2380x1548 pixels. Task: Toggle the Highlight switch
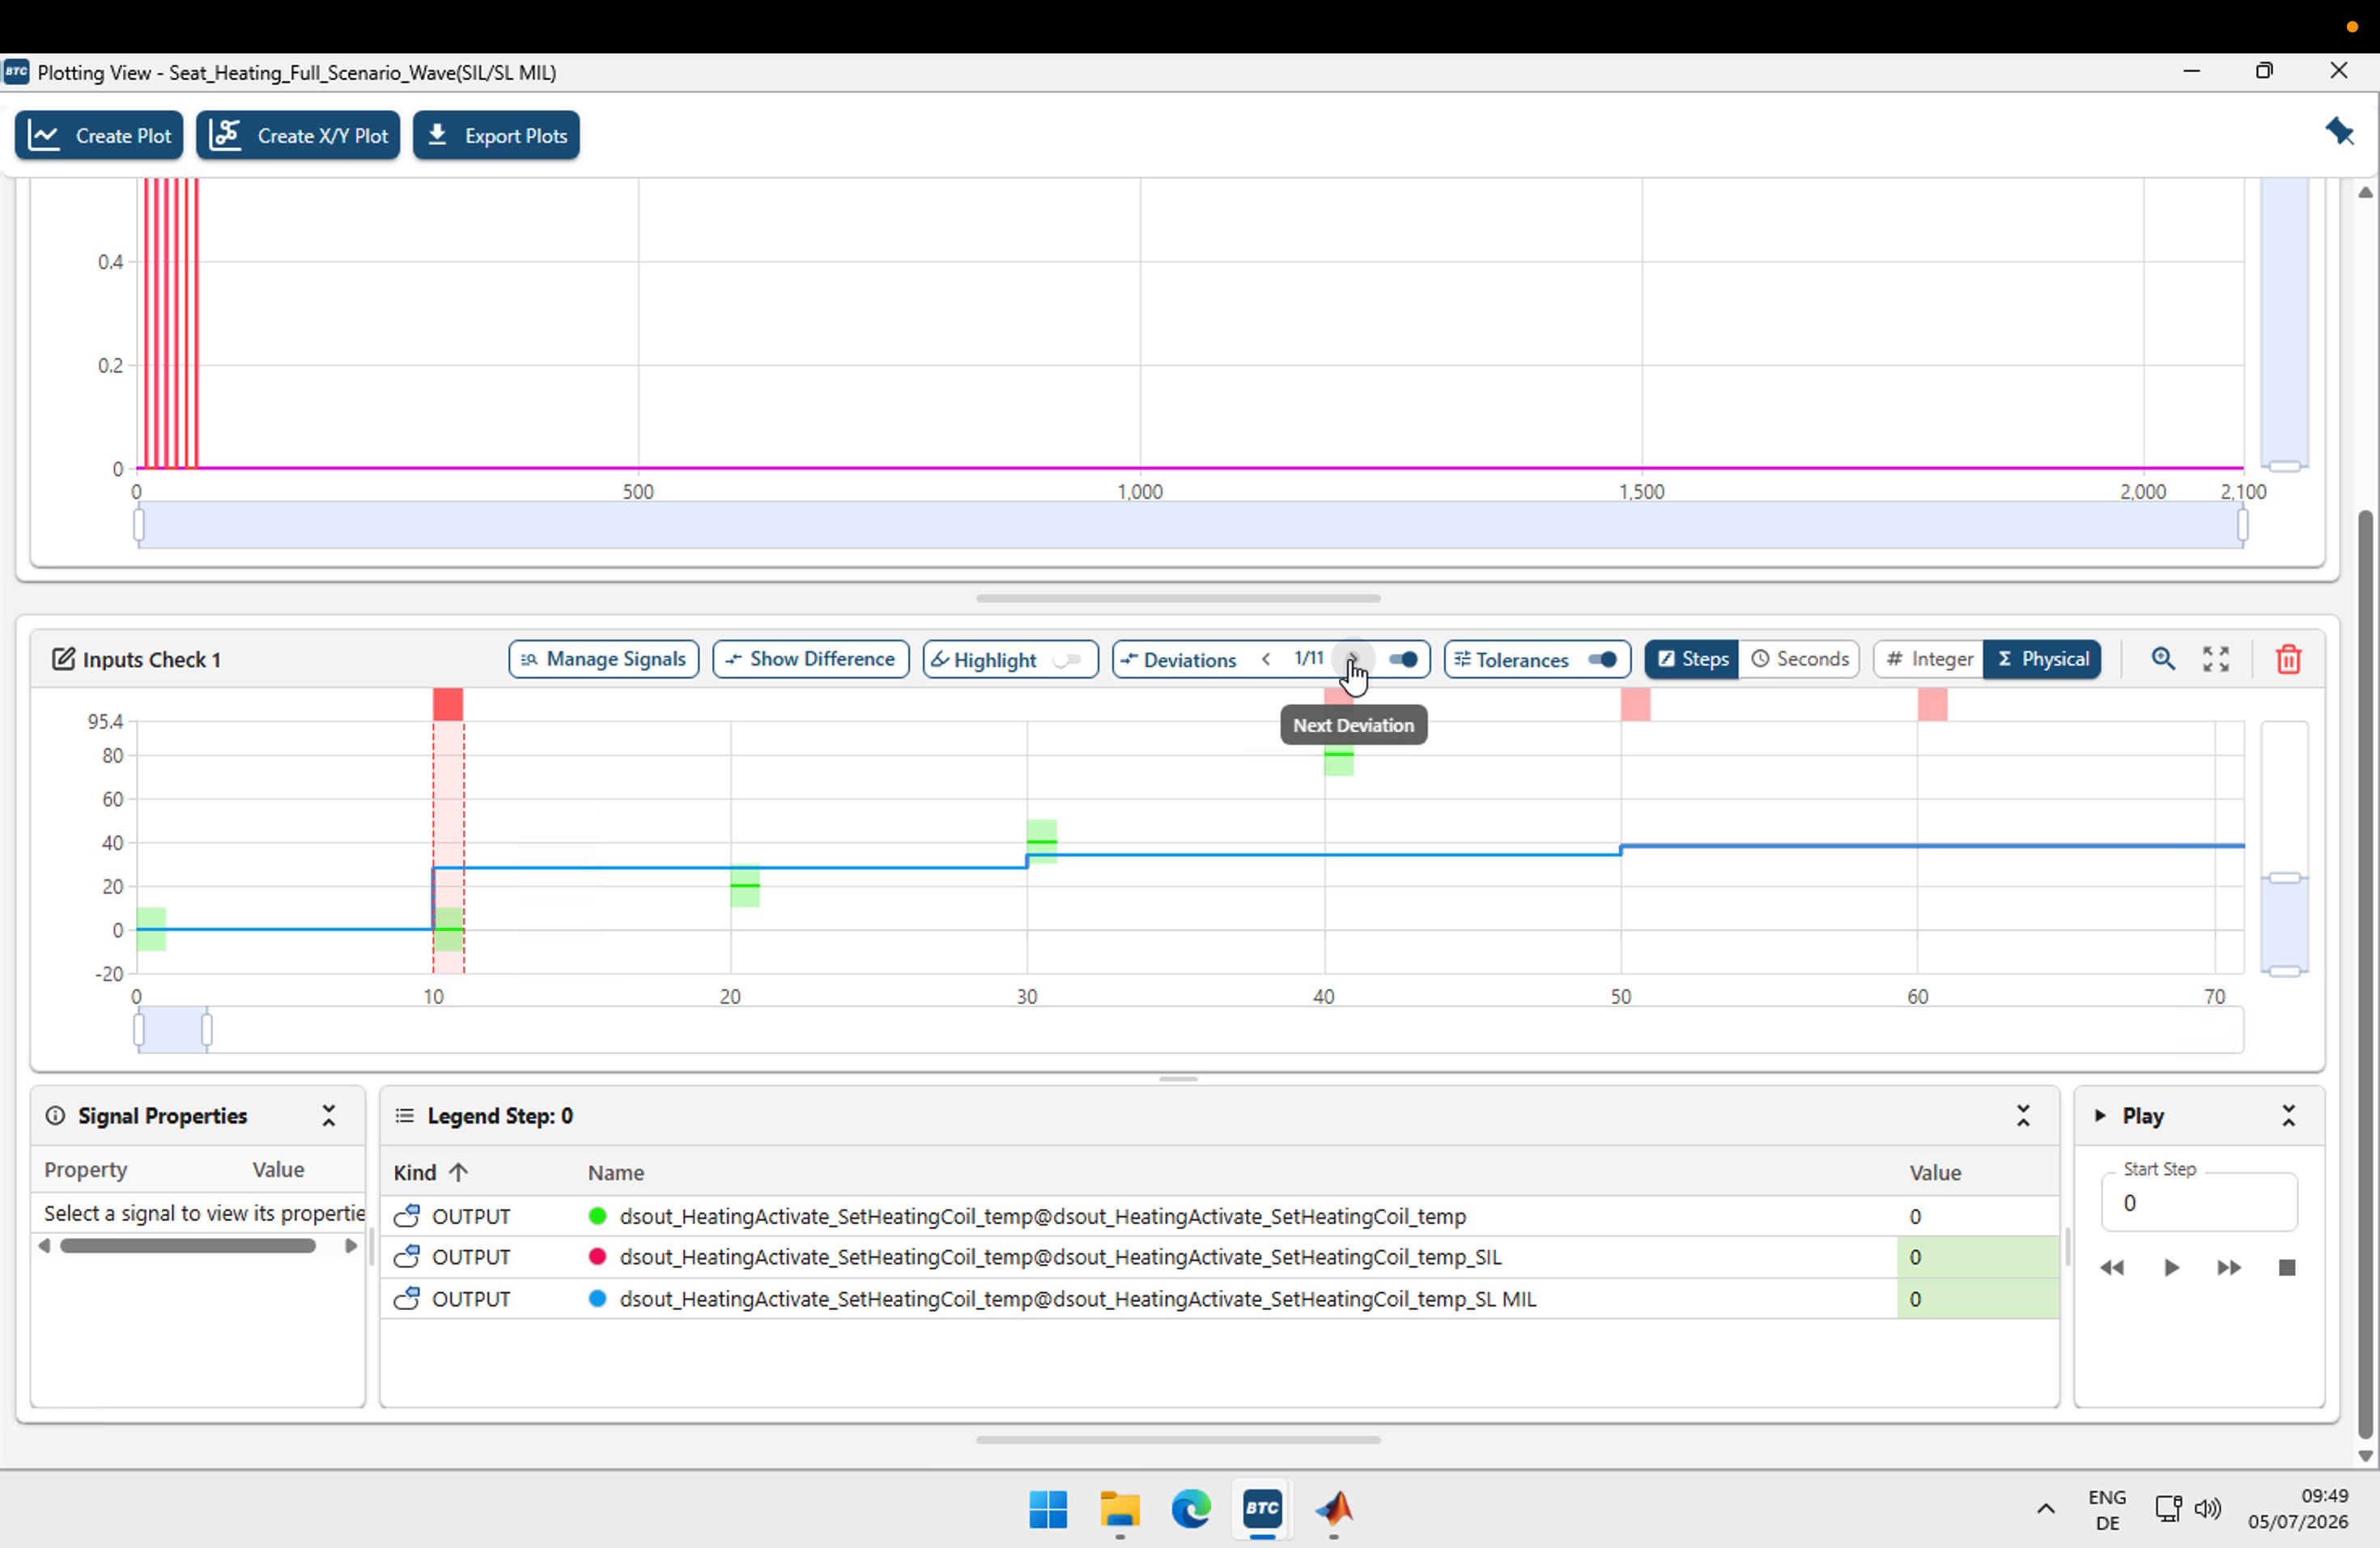tap(1068, 660)
